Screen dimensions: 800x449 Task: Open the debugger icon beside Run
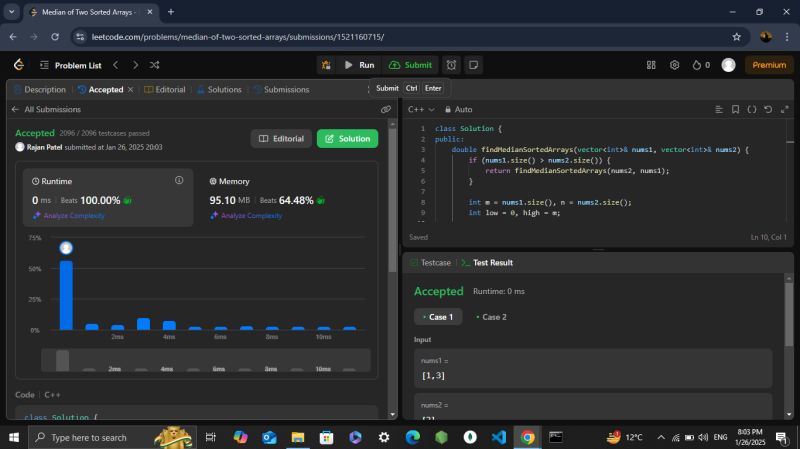(x=326, y=65)
